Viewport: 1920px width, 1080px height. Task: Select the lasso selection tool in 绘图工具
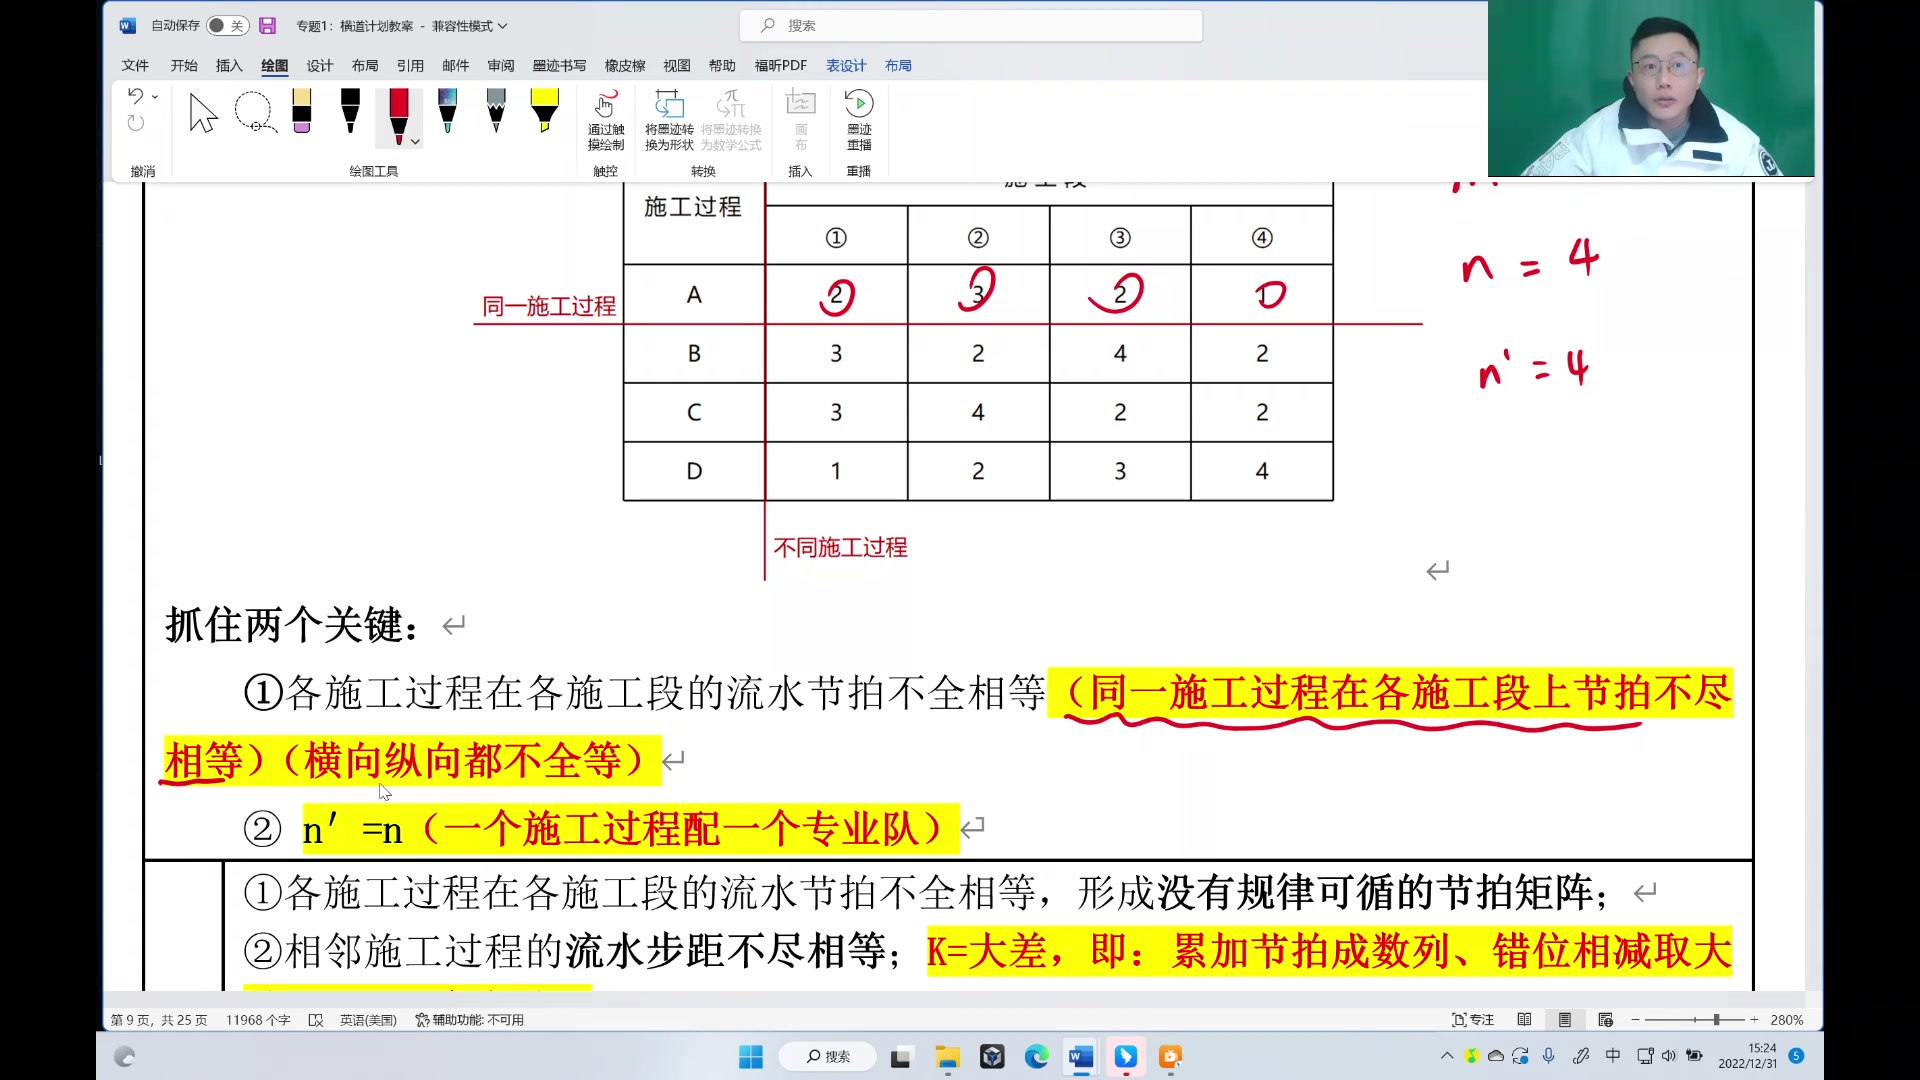[255, 112]
